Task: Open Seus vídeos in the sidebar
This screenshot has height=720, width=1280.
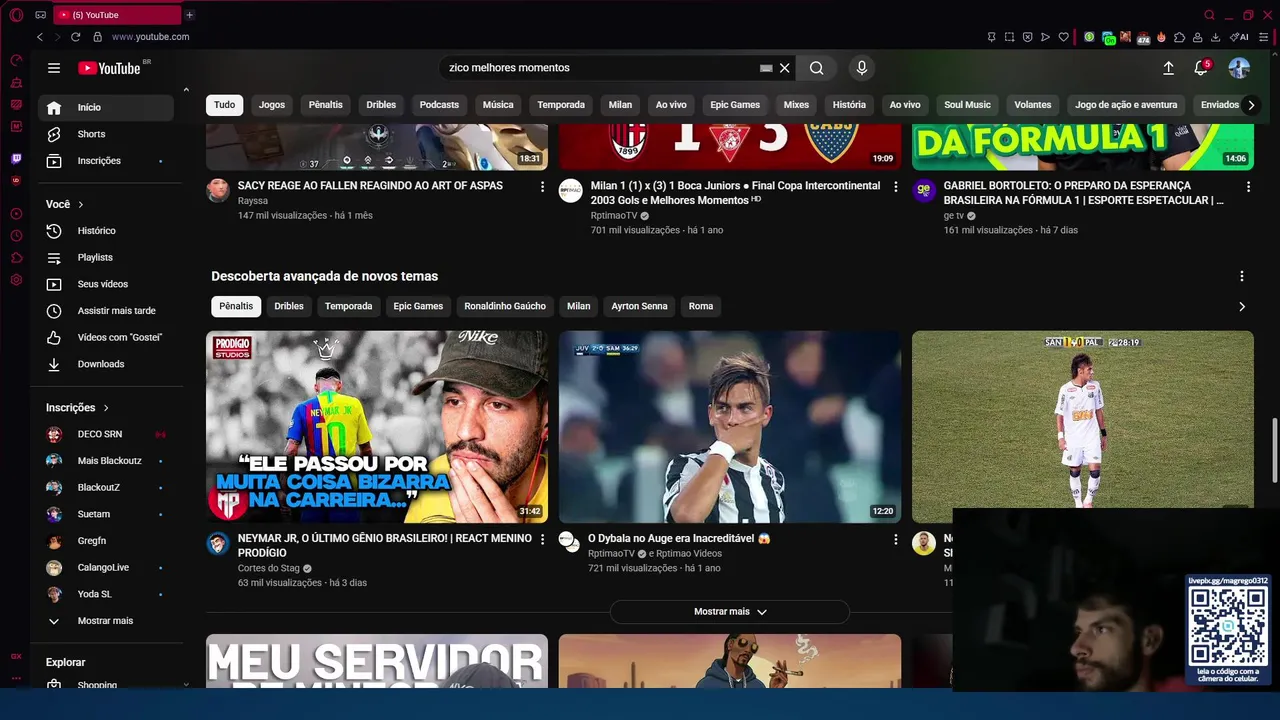Action: click(x=106, y=284)
